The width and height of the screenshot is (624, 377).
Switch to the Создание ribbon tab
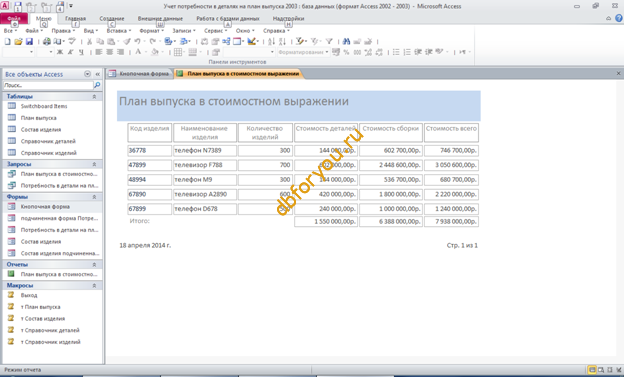(x=112, y=19)
